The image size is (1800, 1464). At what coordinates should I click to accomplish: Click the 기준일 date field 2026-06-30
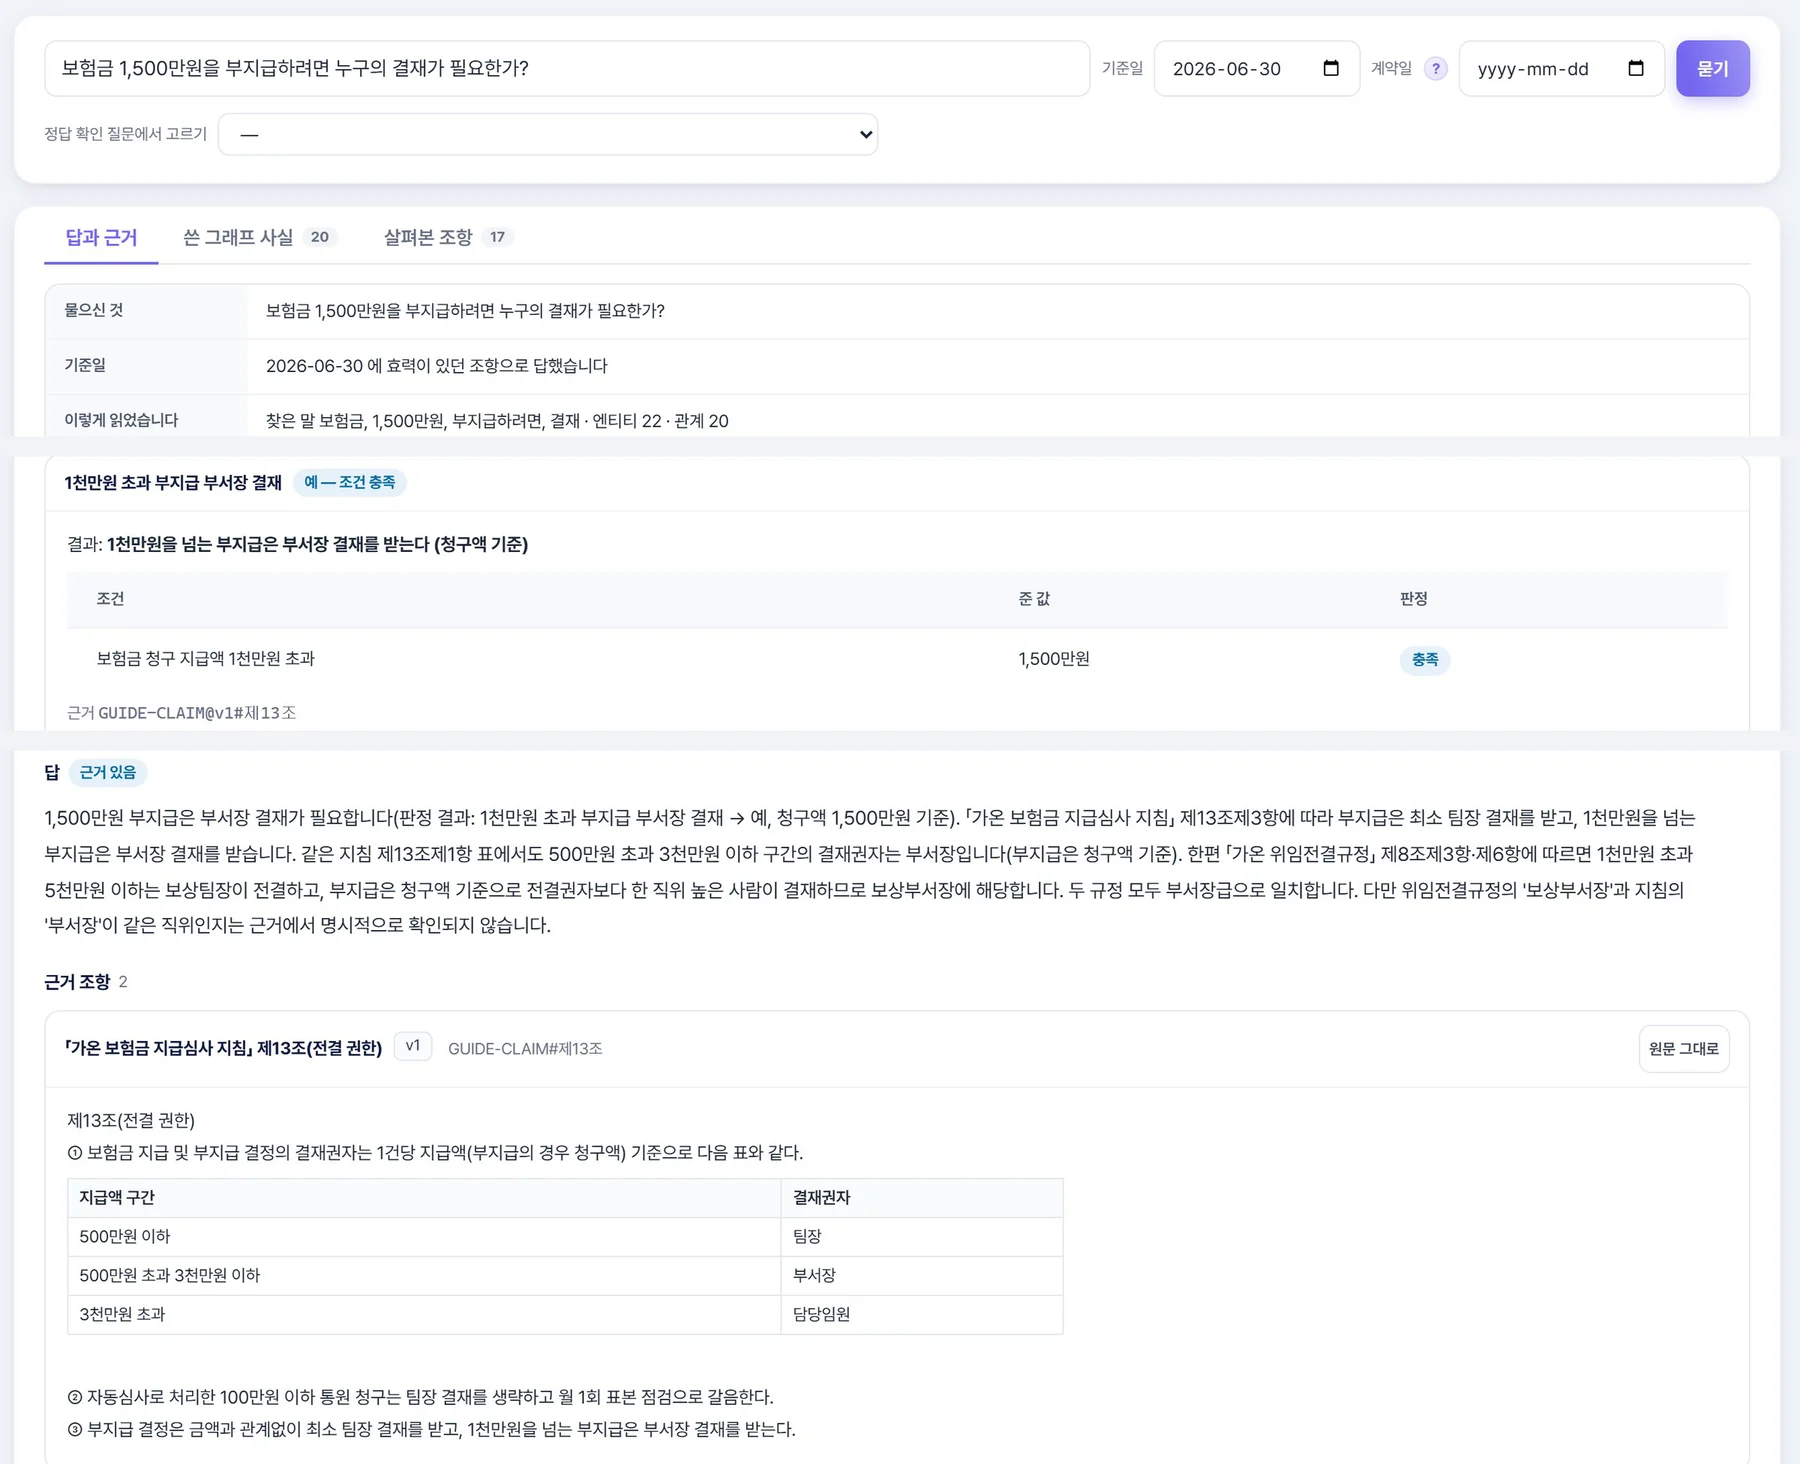point(1257,68)
